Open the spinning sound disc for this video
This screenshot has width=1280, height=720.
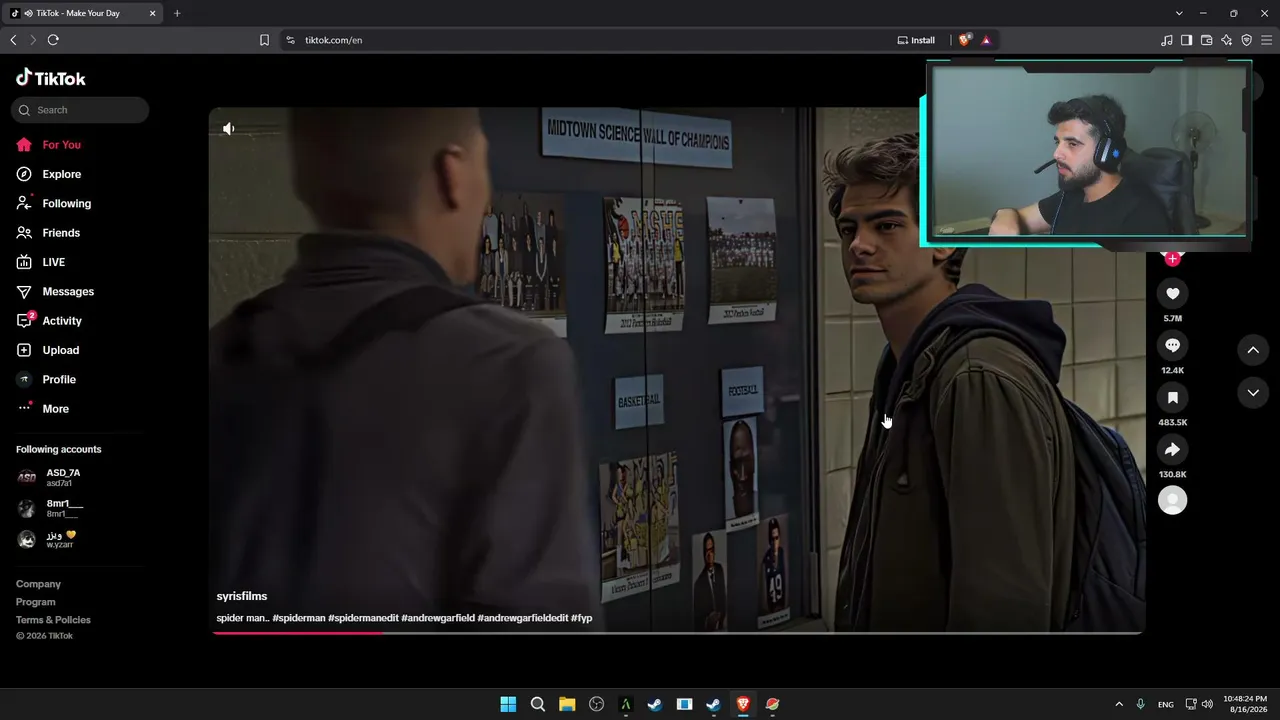pyautogui.click(x=1173, y=500)
